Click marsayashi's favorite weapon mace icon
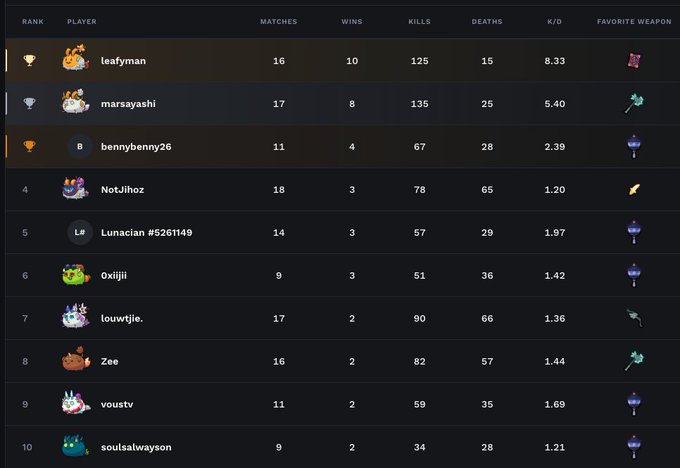 coord(634,104)
